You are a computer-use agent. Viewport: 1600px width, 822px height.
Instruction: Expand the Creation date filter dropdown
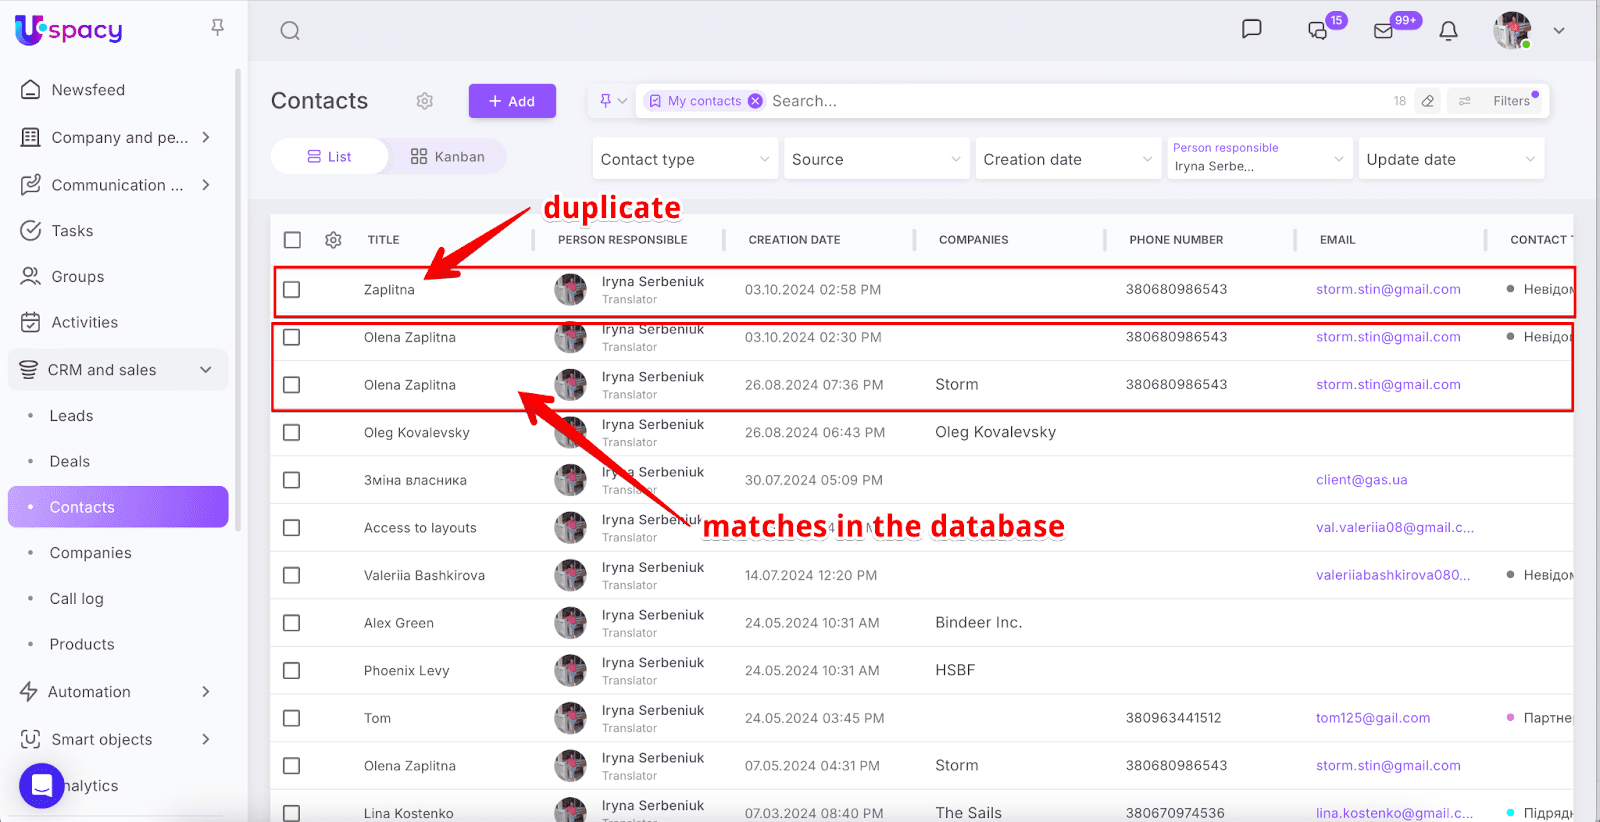pos(1067,159)
